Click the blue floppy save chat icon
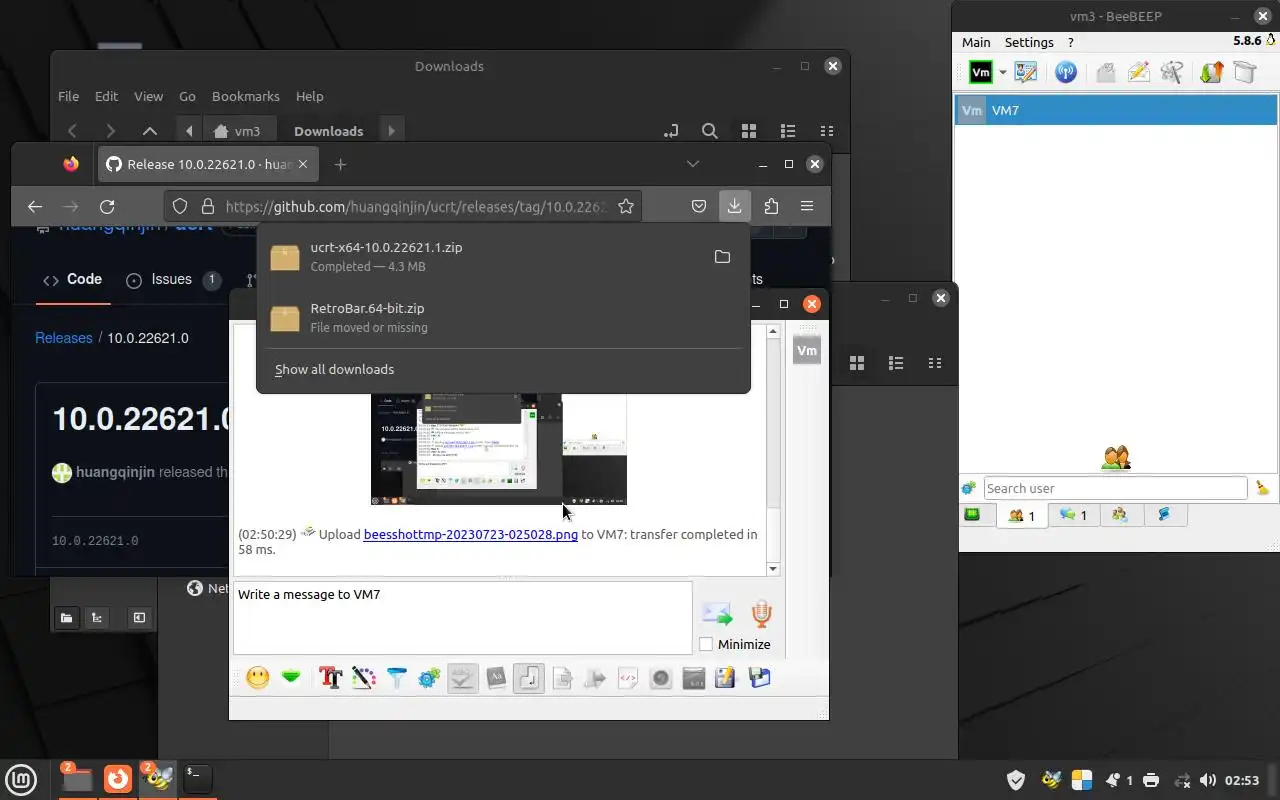The height and width of the screenshot is (800, 1280). [759, 678]
